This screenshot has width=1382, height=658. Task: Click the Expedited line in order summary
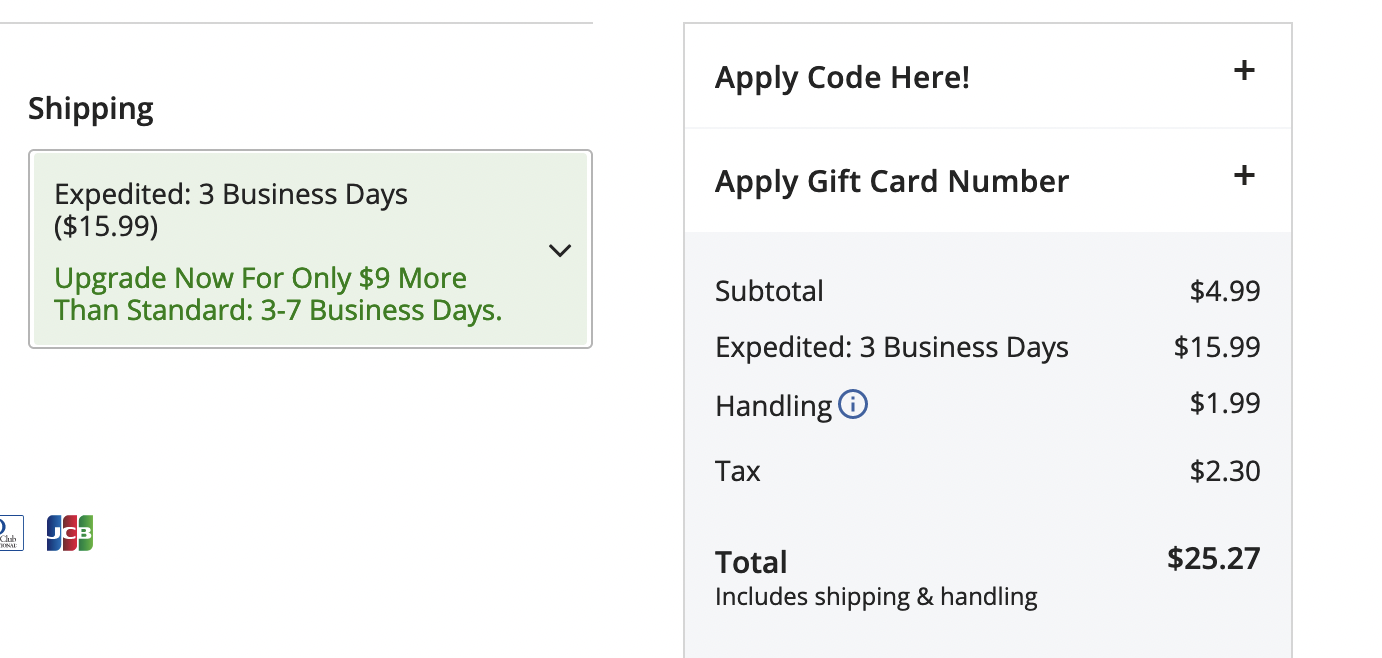[891, 347]
